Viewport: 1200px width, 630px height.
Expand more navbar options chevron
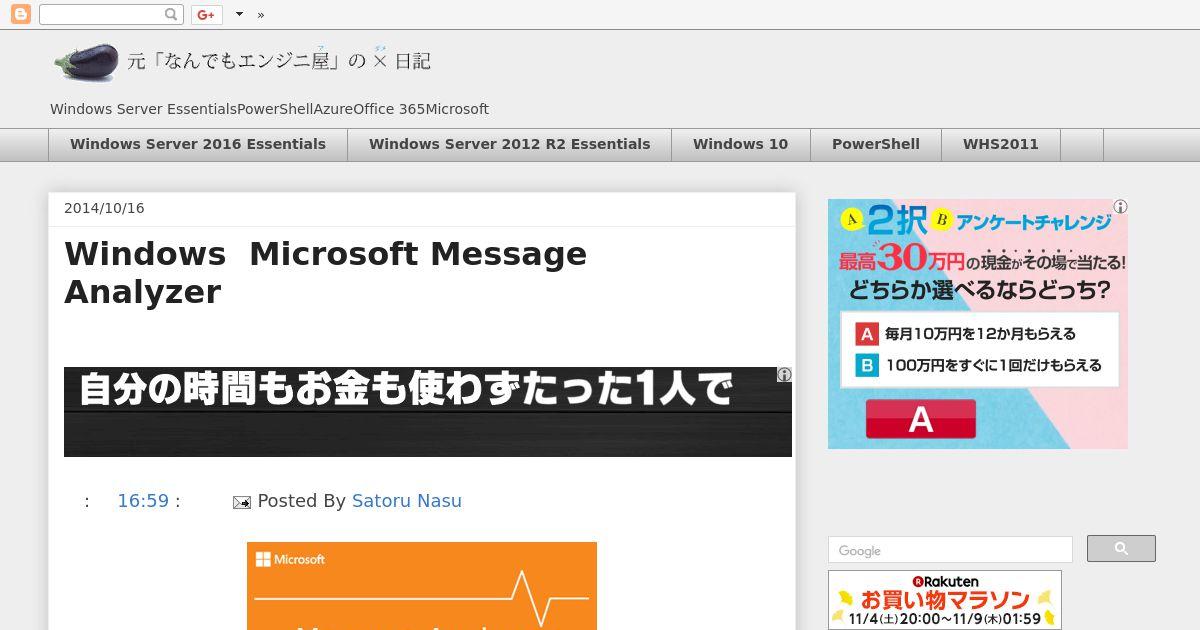[x=261, y=14]
